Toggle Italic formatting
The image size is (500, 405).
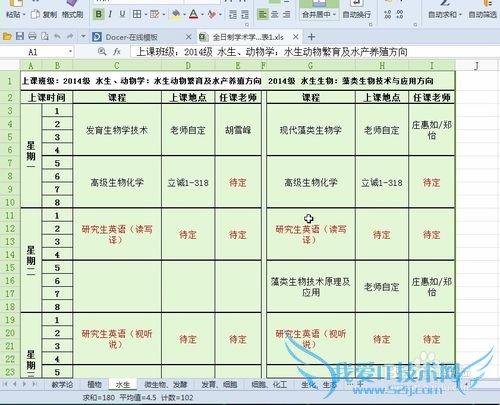[110, 14]
